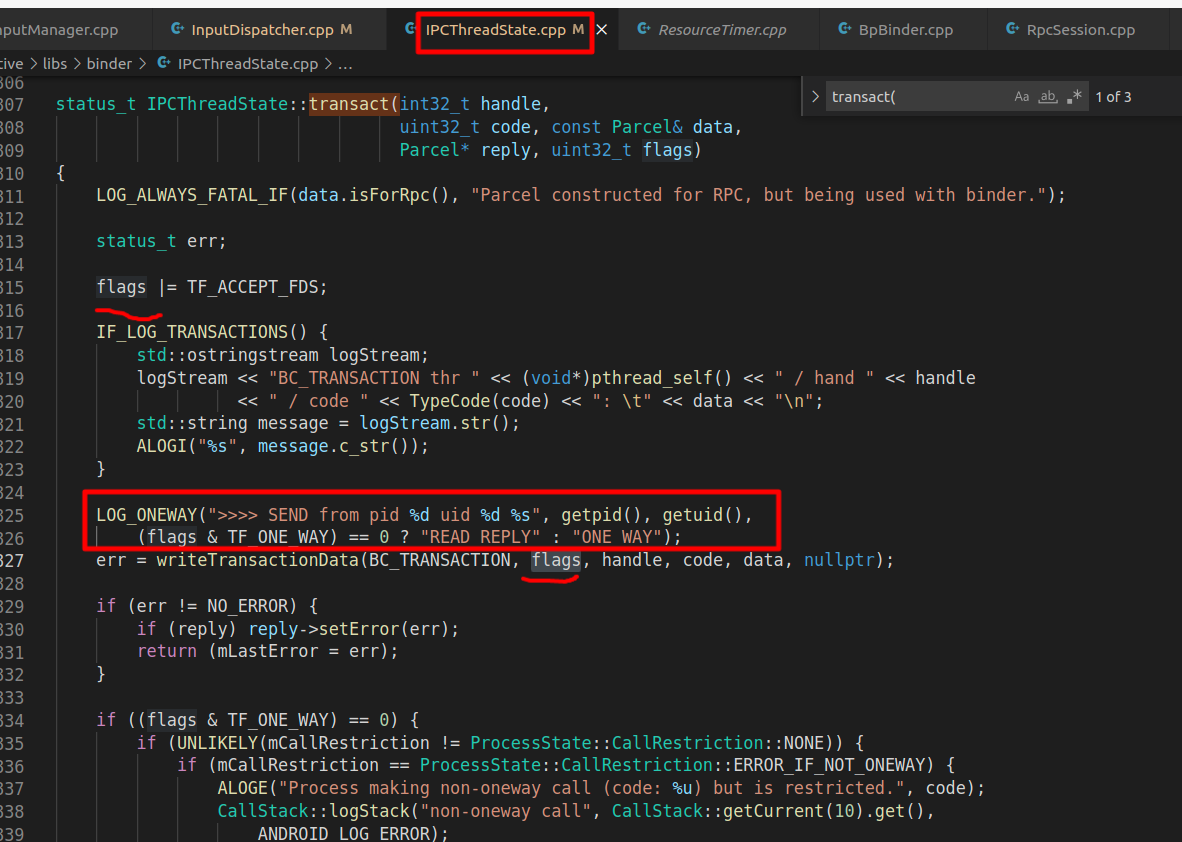Screen dimensions: 1182x842
Task: Click the C++ icon in the breadcrumb path
Action: click(163, 63)
